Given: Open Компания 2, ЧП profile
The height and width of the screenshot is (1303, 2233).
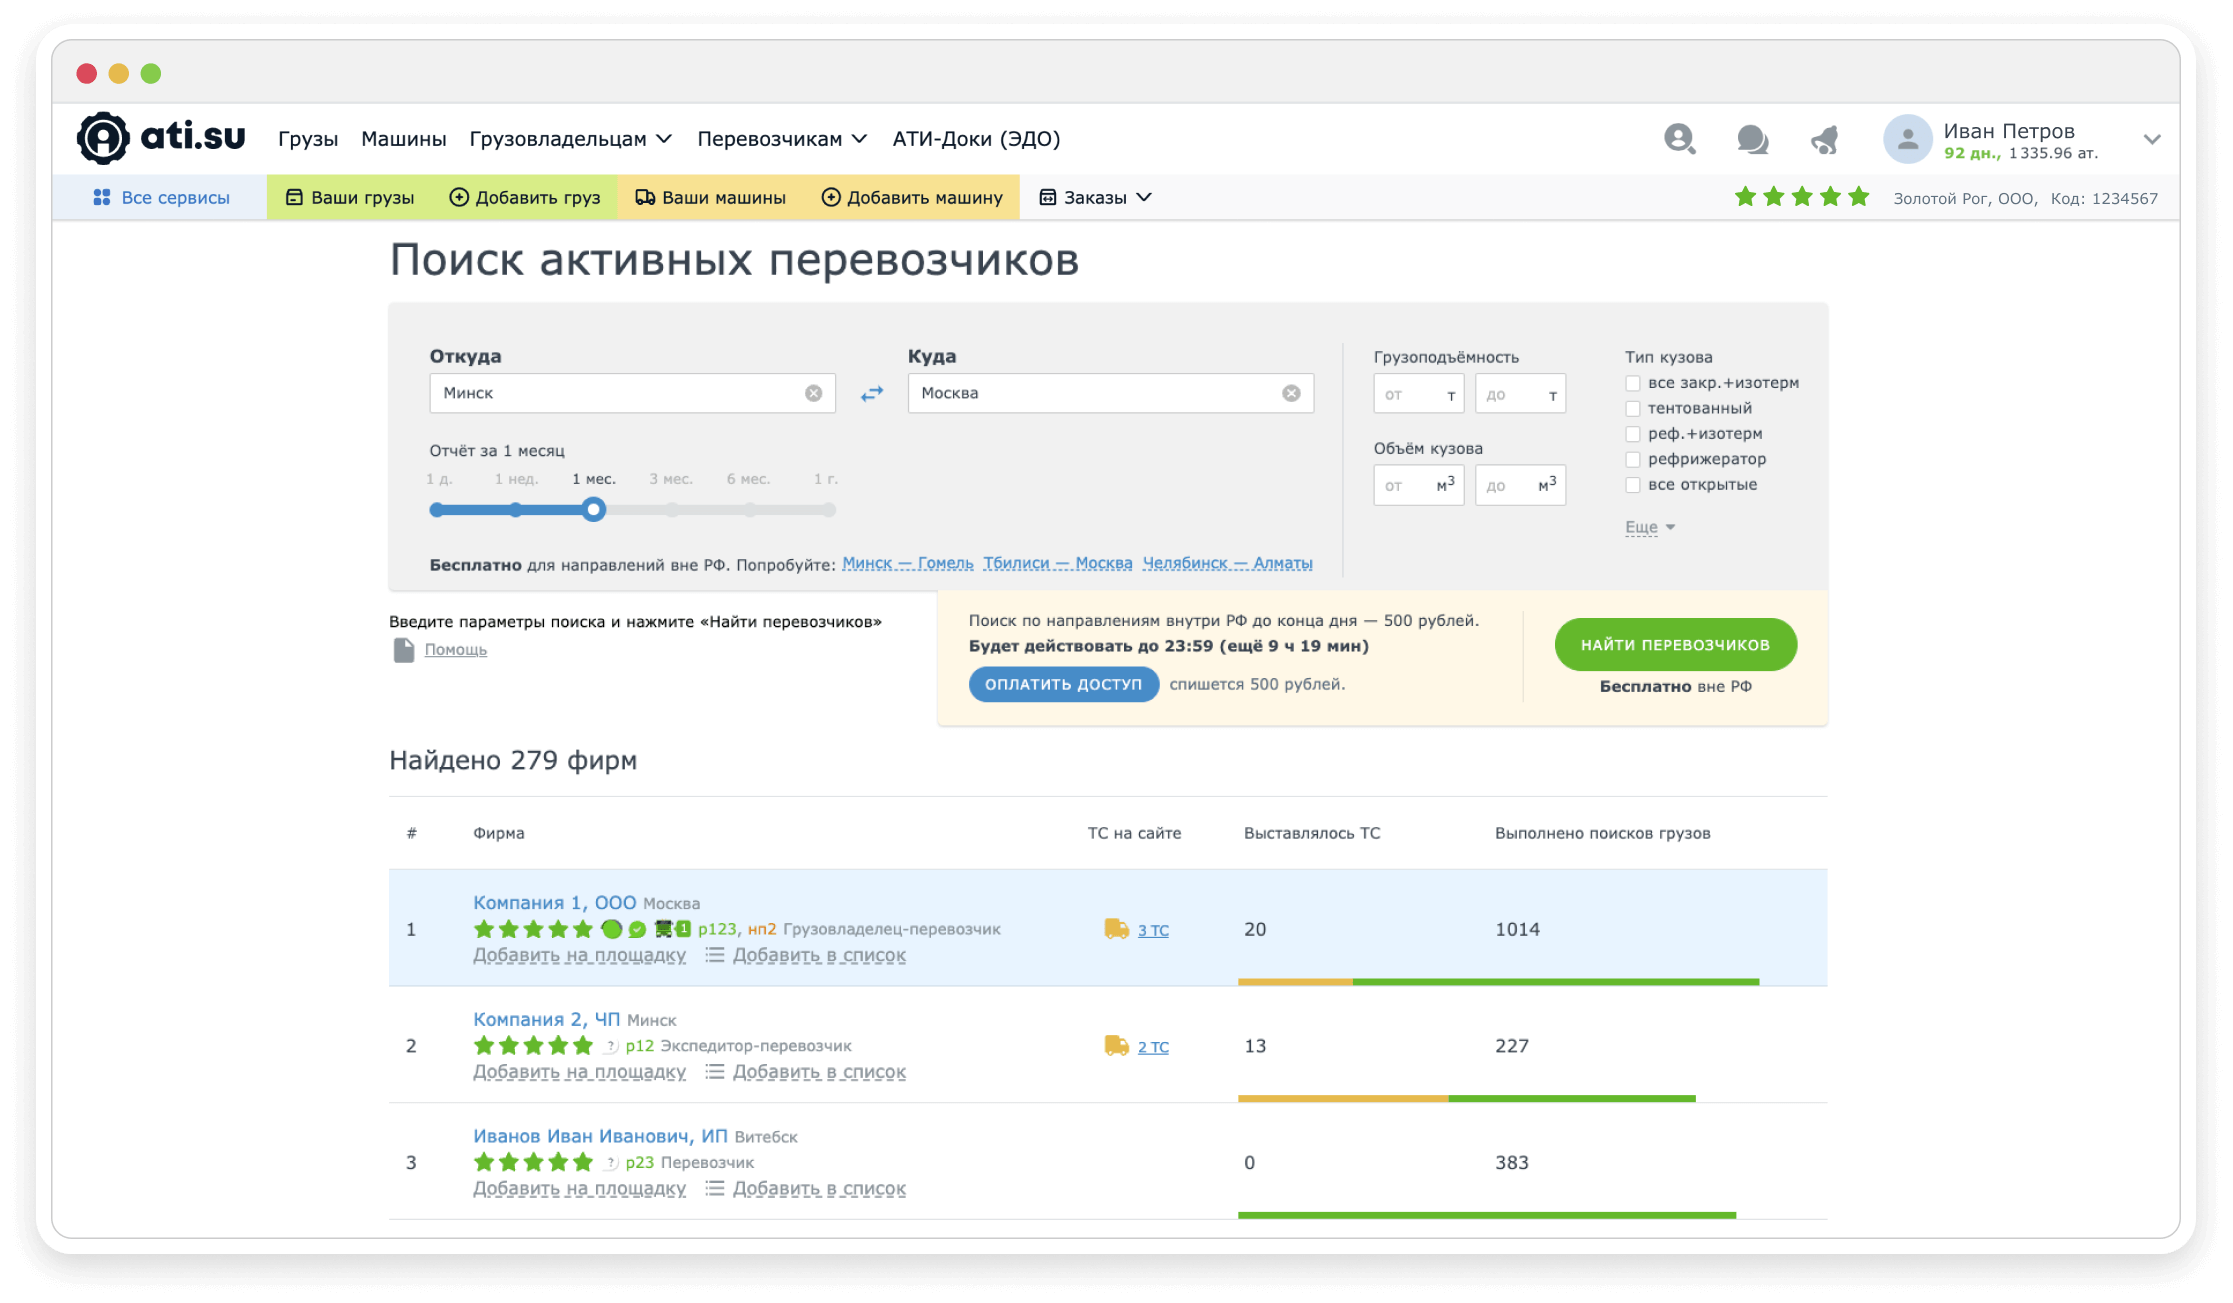Looking at the screenshot, I should [x=547, y=1020].
